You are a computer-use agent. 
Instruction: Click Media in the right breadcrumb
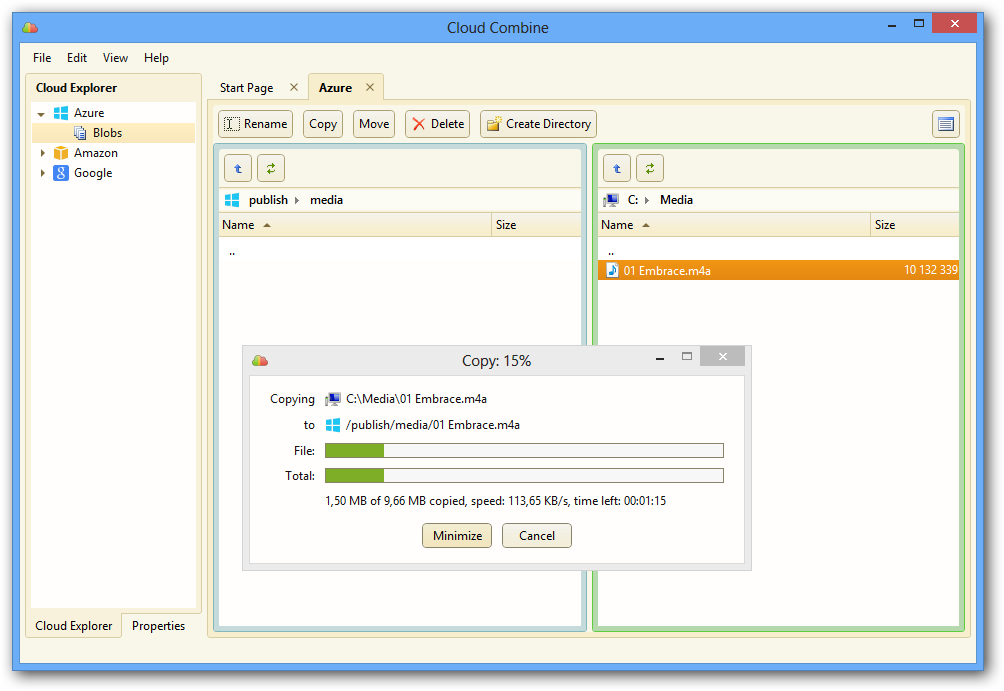676,200
